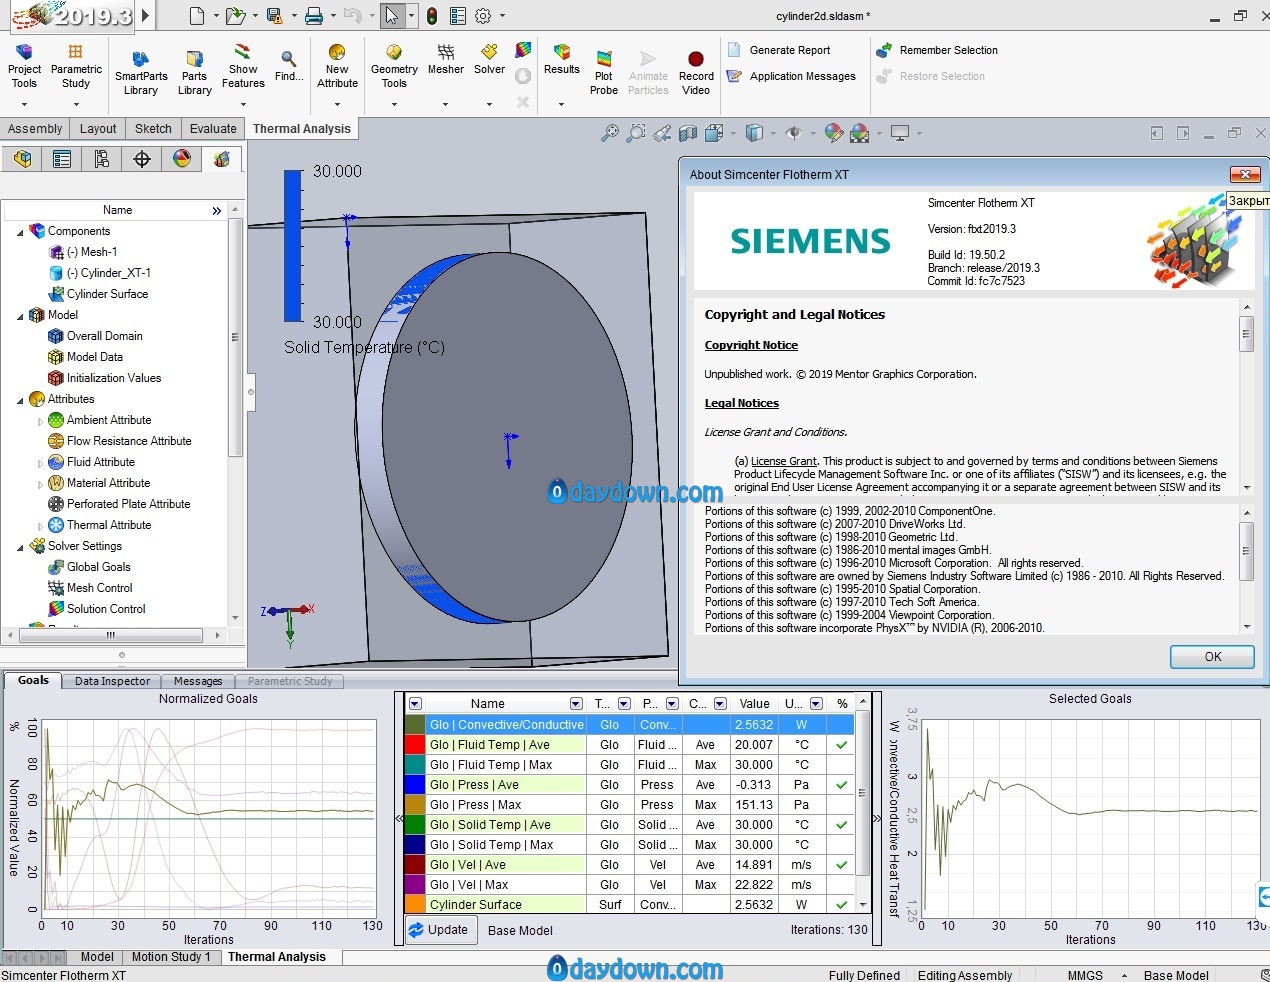Click the Record Video icon
Image resolution: width=1270 pixels, height=982 pixels.
click(696, 60)
